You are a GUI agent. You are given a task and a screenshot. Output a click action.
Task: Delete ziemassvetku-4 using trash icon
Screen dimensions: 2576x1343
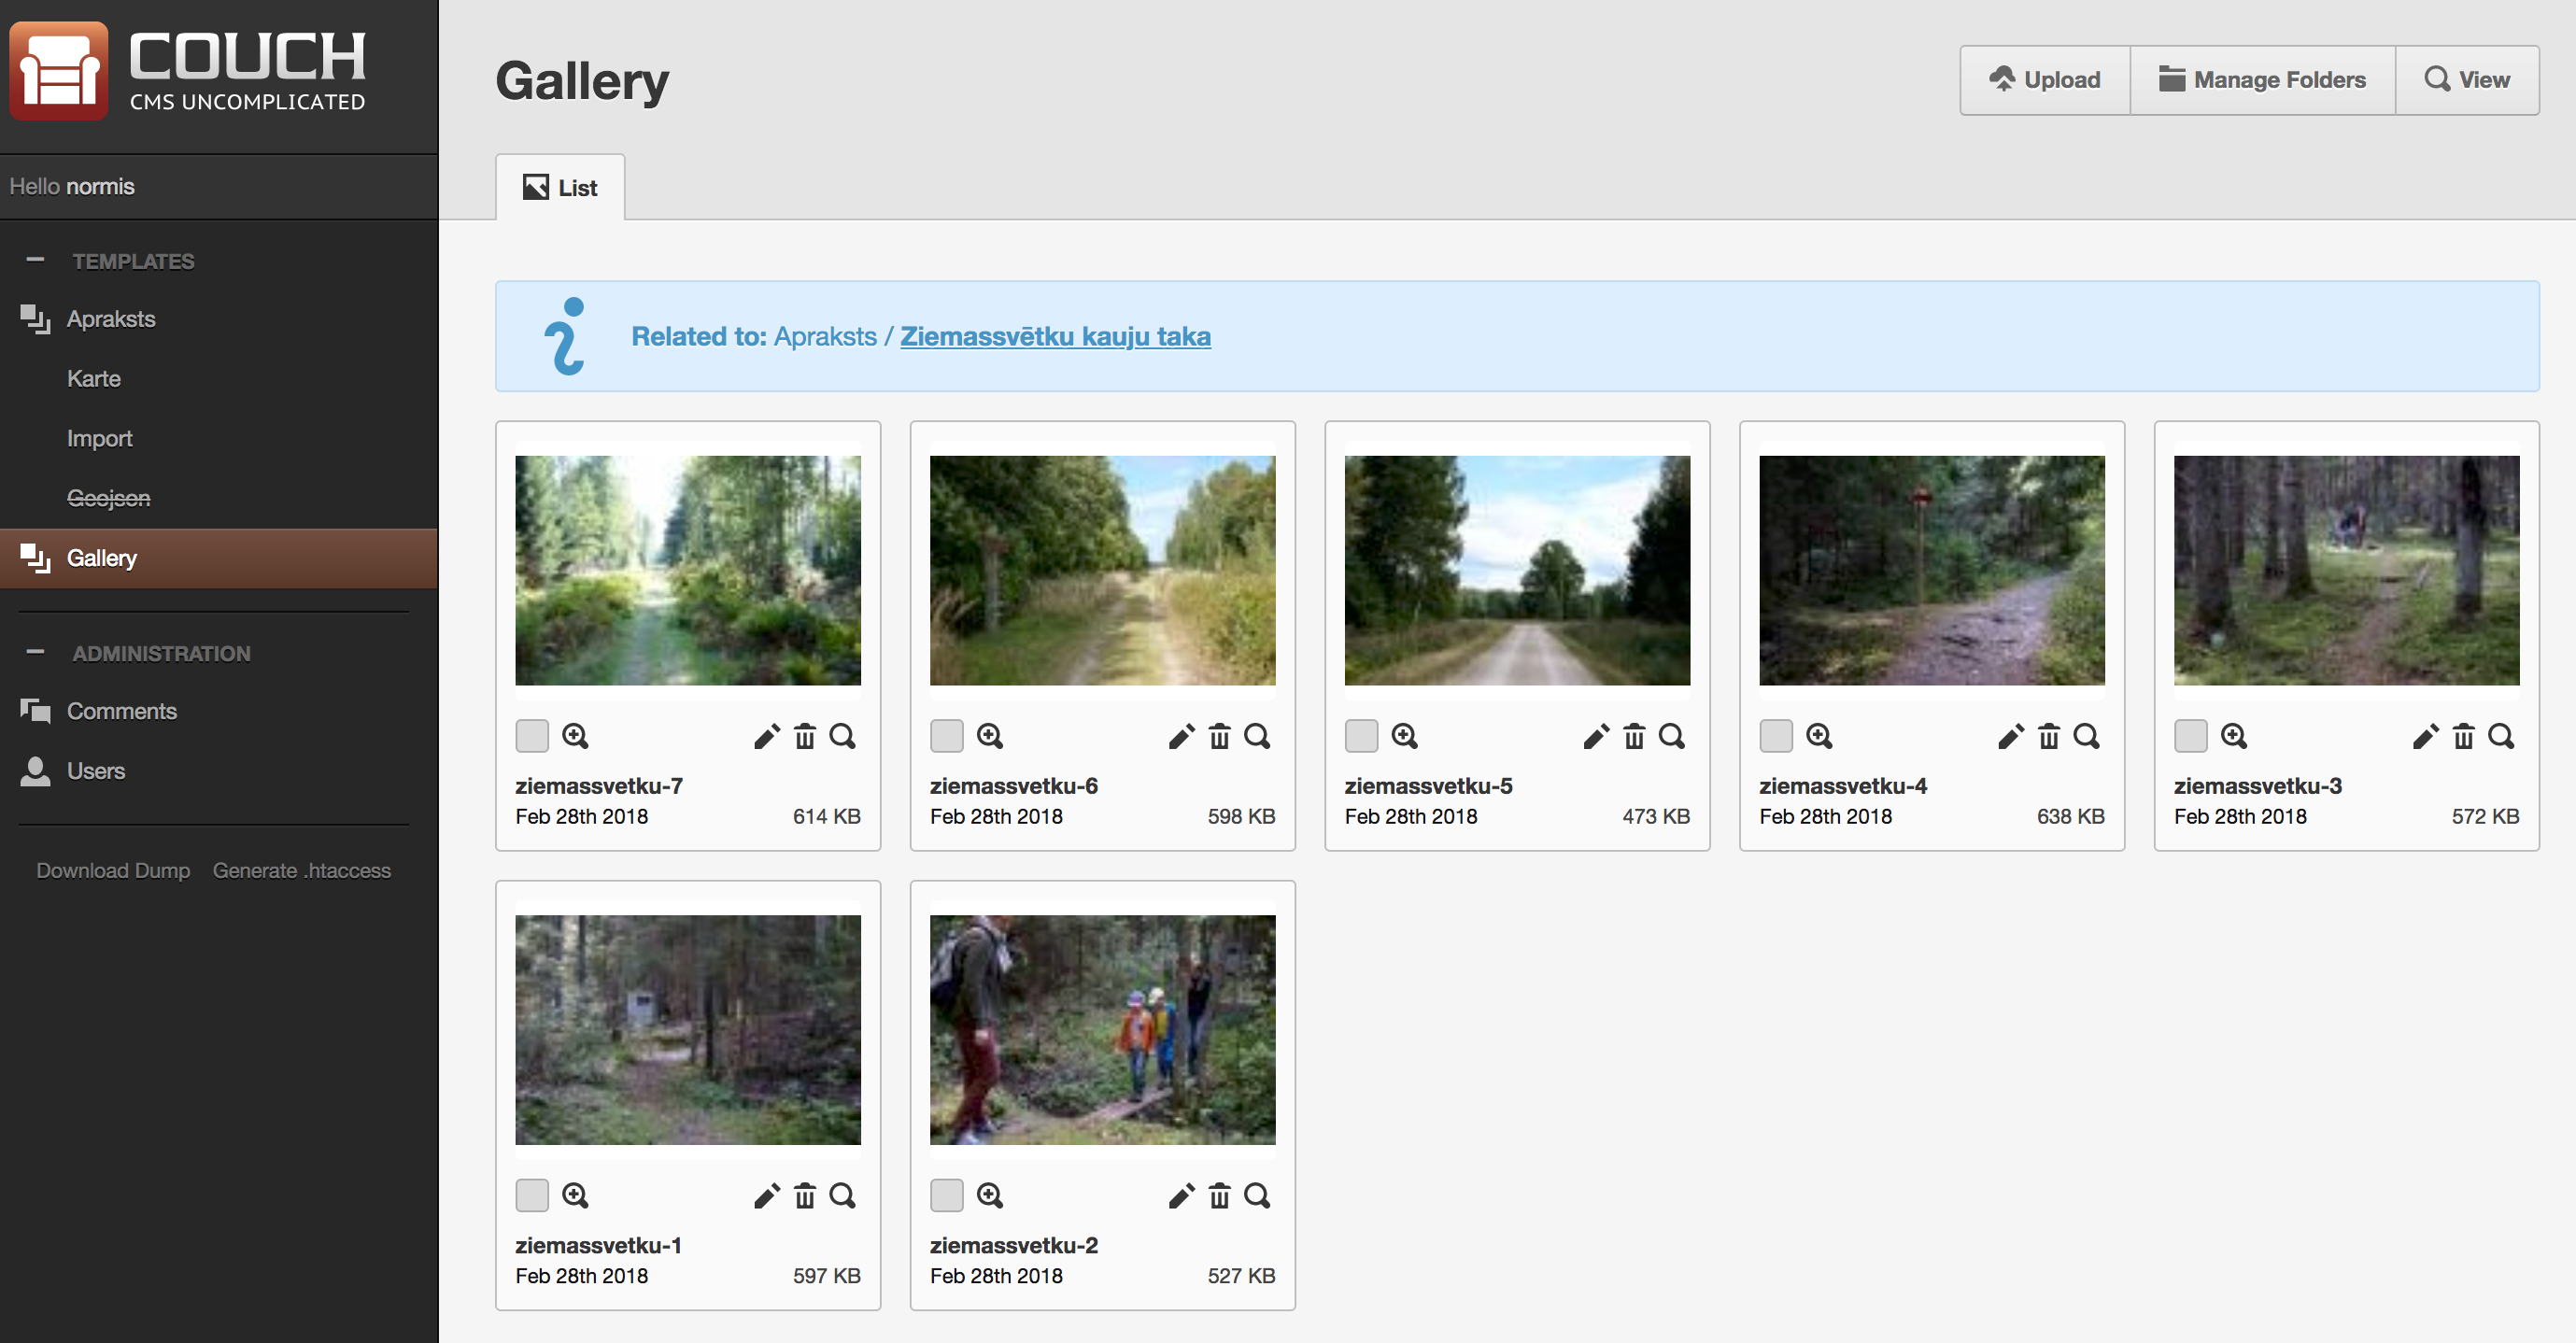click(2050, 736)
